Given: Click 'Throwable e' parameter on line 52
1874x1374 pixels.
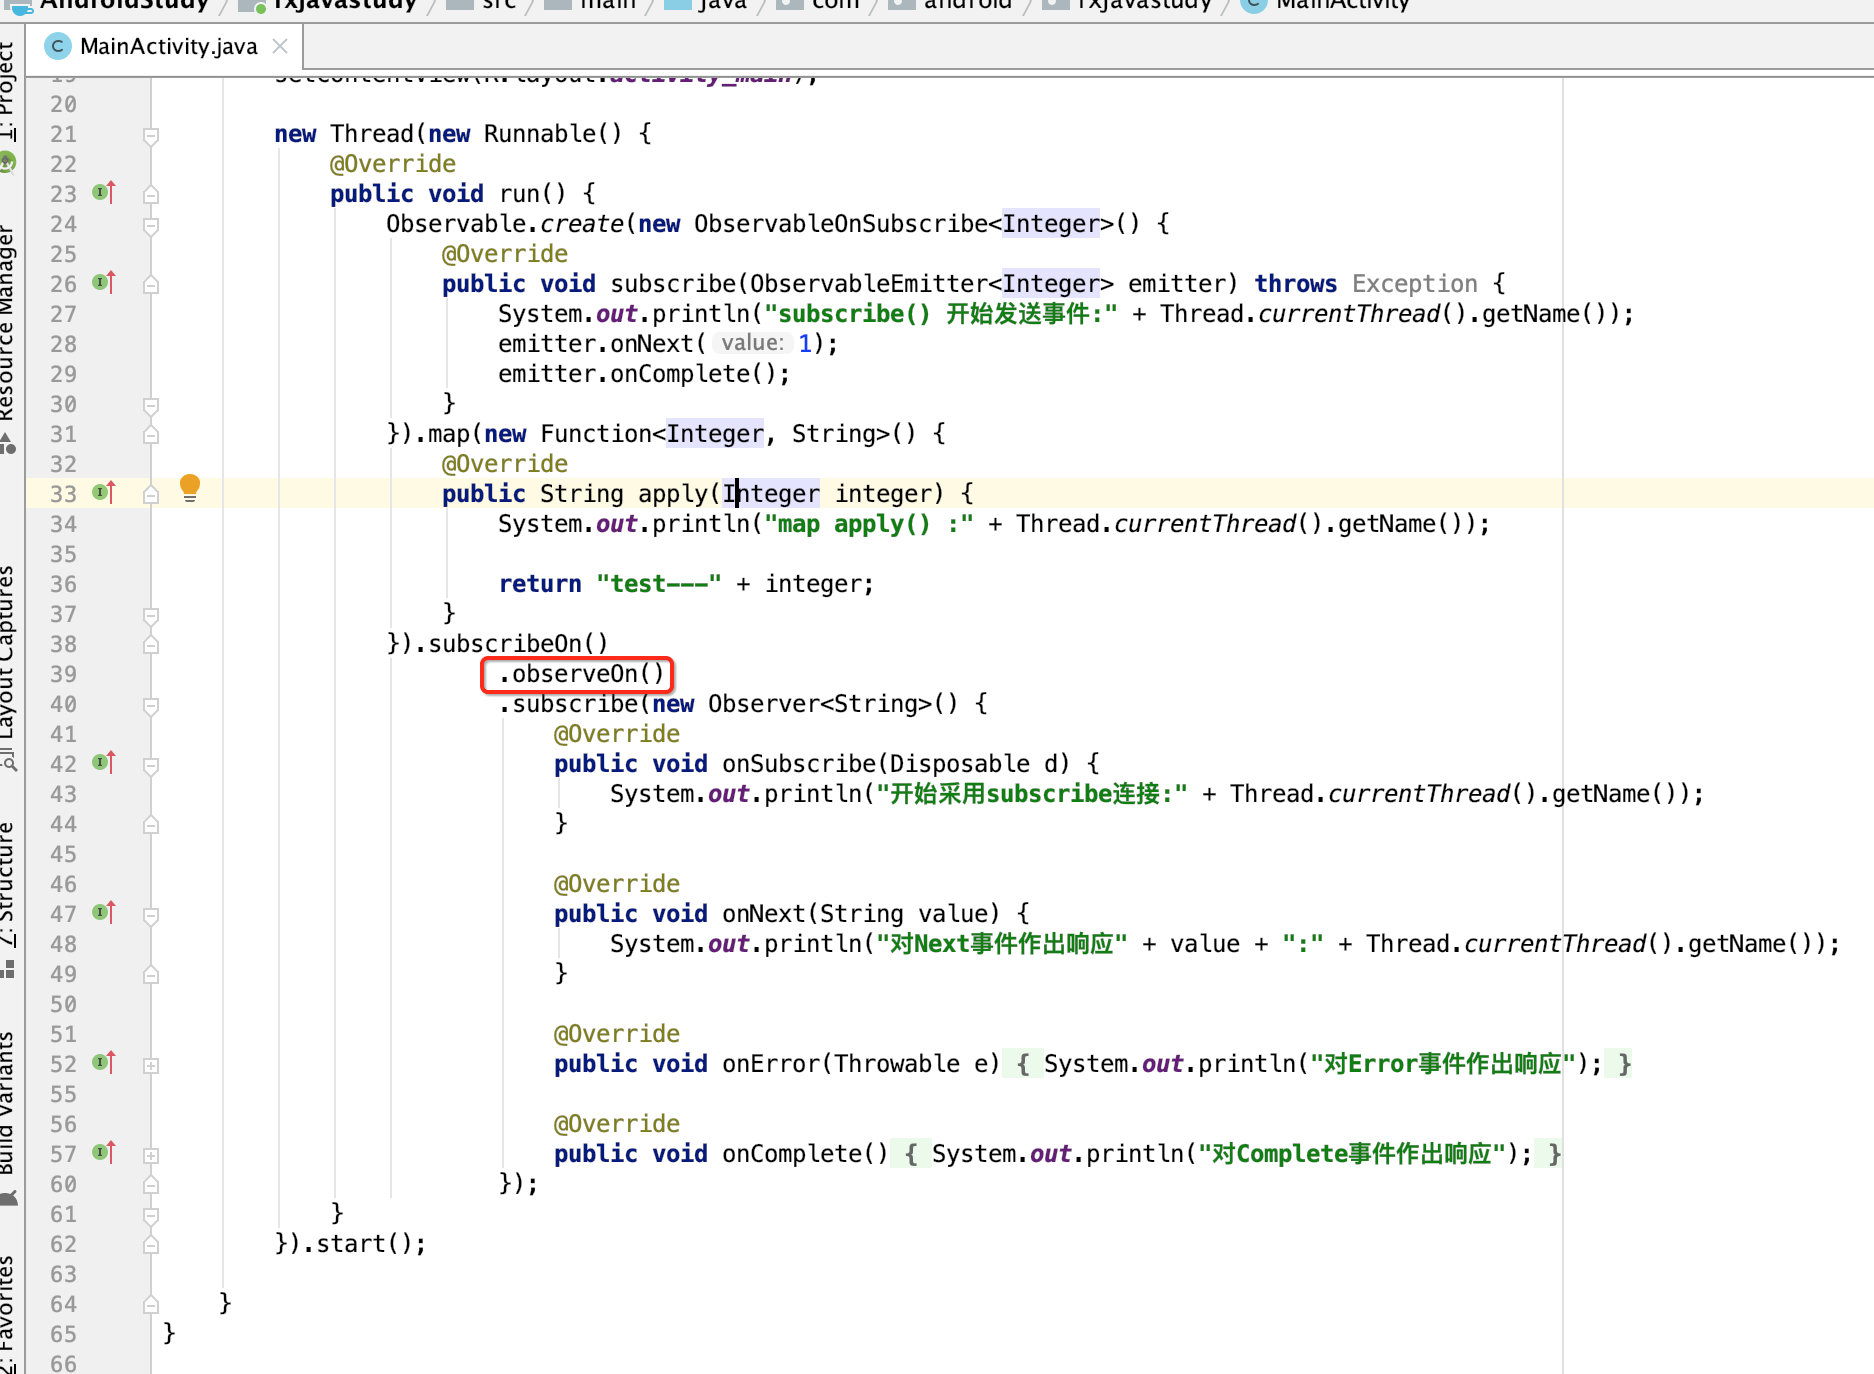Looking at the screenshot, I should point(910,1064).
